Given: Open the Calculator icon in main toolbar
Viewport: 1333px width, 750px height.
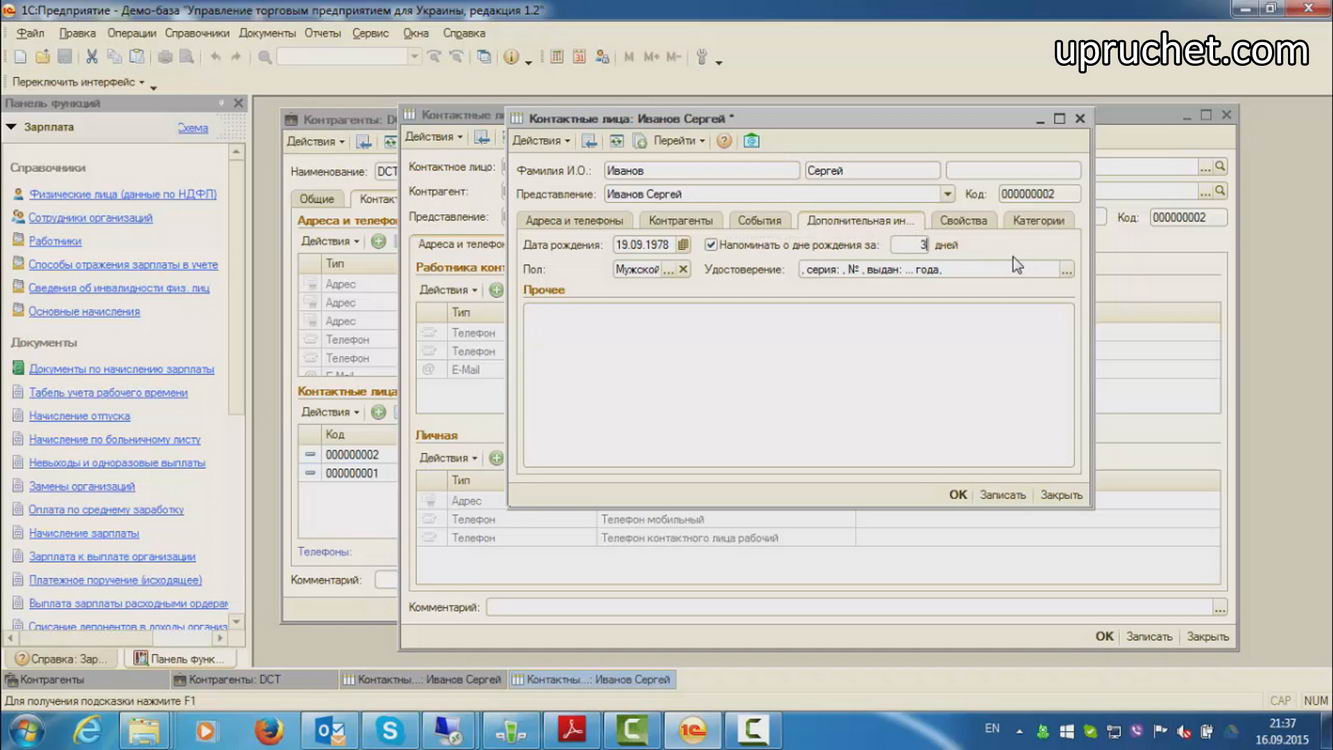Looking at the screenshot, I should tap(557, 57).
